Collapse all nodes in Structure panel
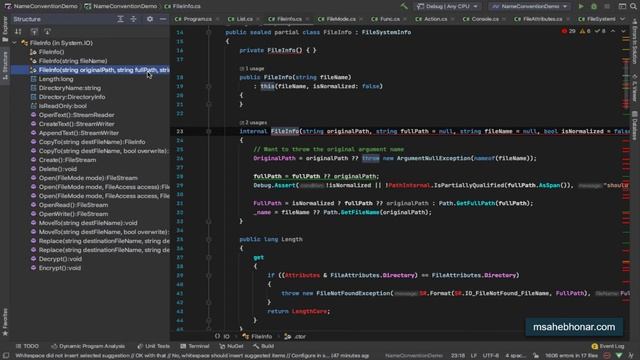This screenshot has height=360, width=640. click(x=133, y=19)
